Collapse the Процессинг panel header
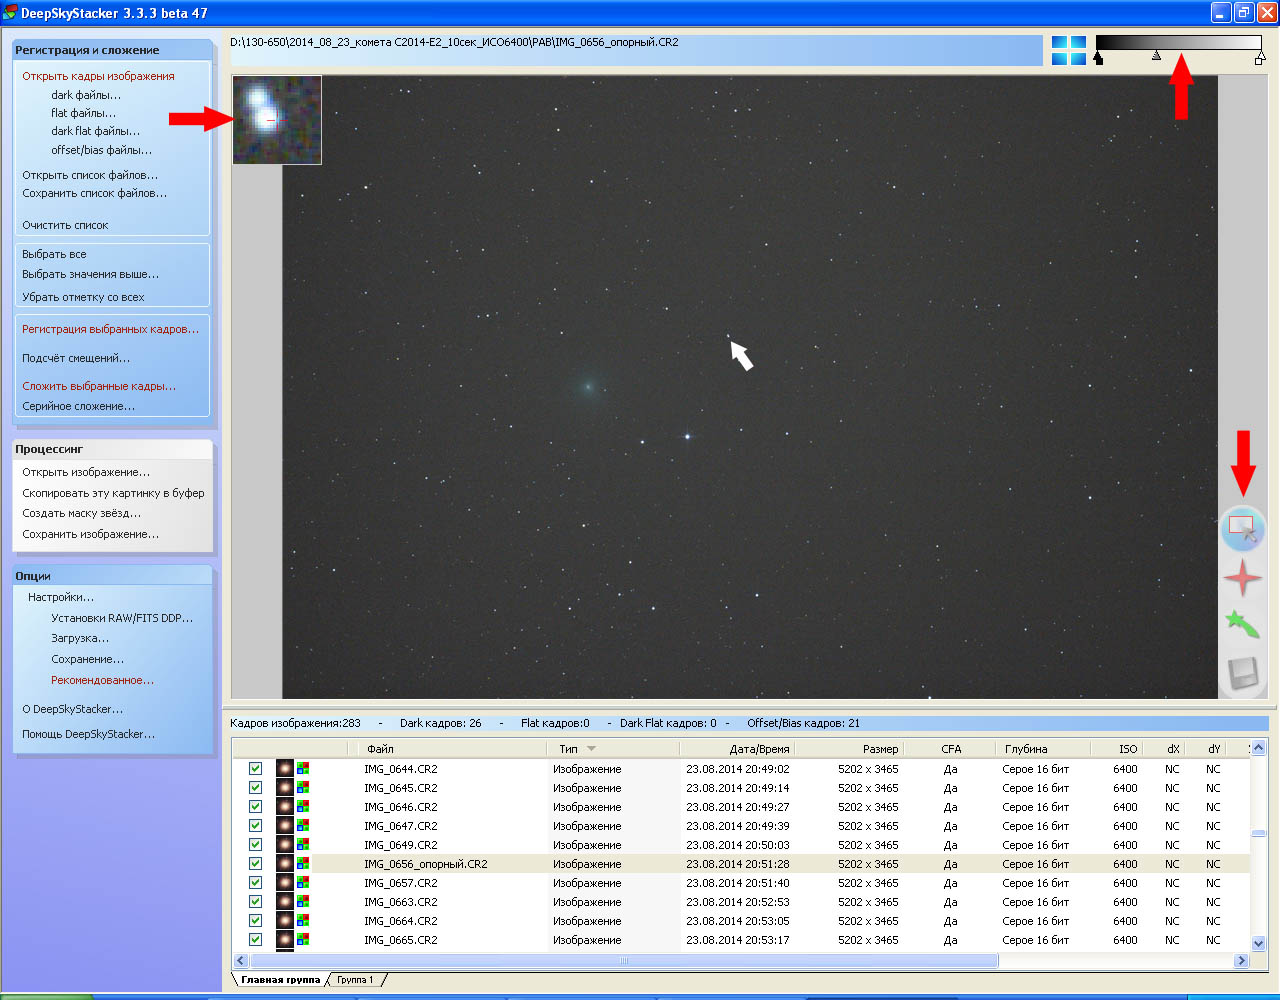This screenshot has height=1000, width=1280. pos(112,449)
